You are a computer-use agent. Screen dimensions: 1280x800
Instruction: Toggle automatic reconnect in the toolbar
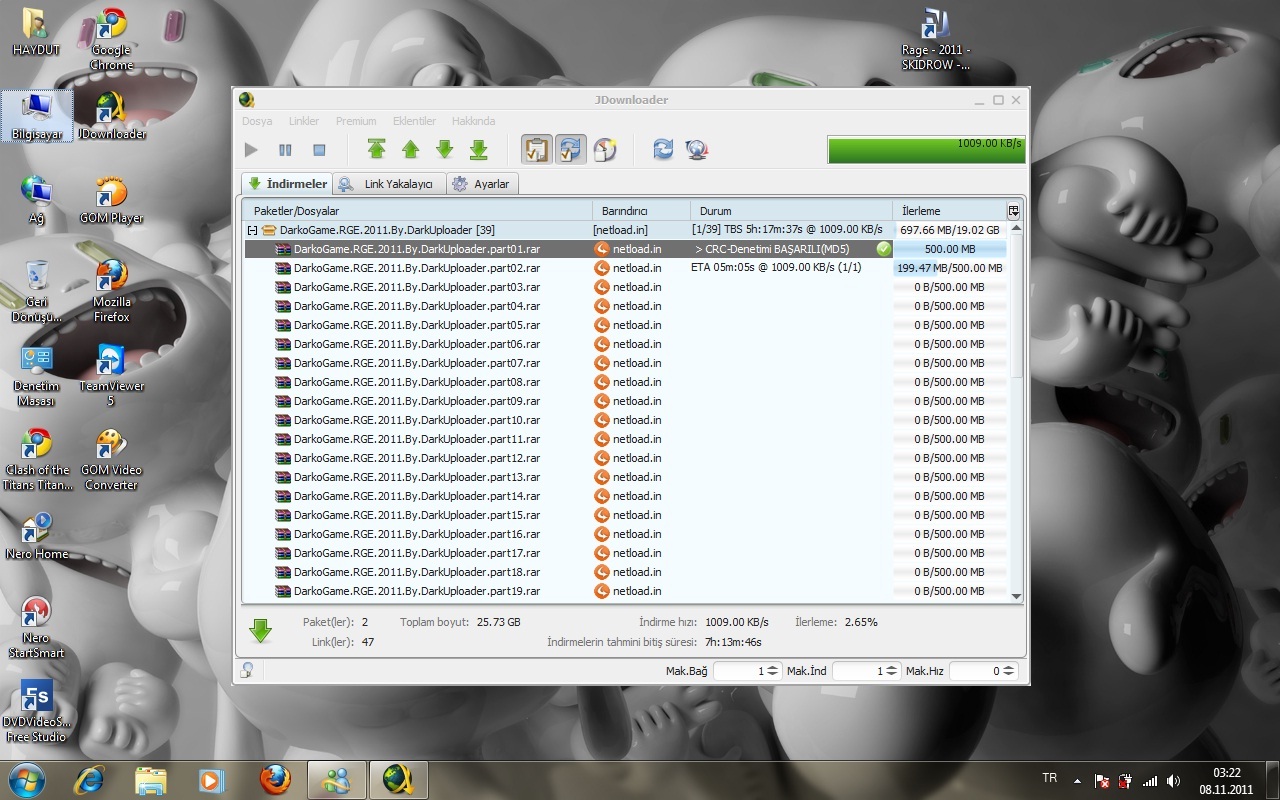[571, 150]
